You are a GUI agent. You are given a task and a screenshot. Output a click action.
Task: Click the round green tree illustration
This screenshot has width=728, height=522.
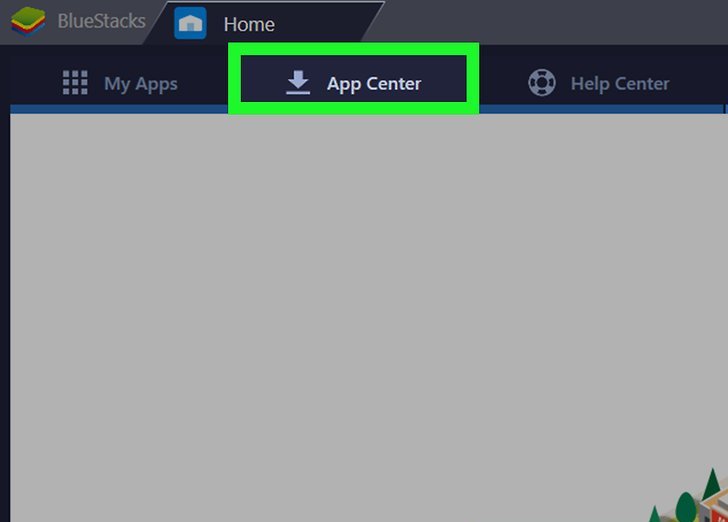pos(686,506)
